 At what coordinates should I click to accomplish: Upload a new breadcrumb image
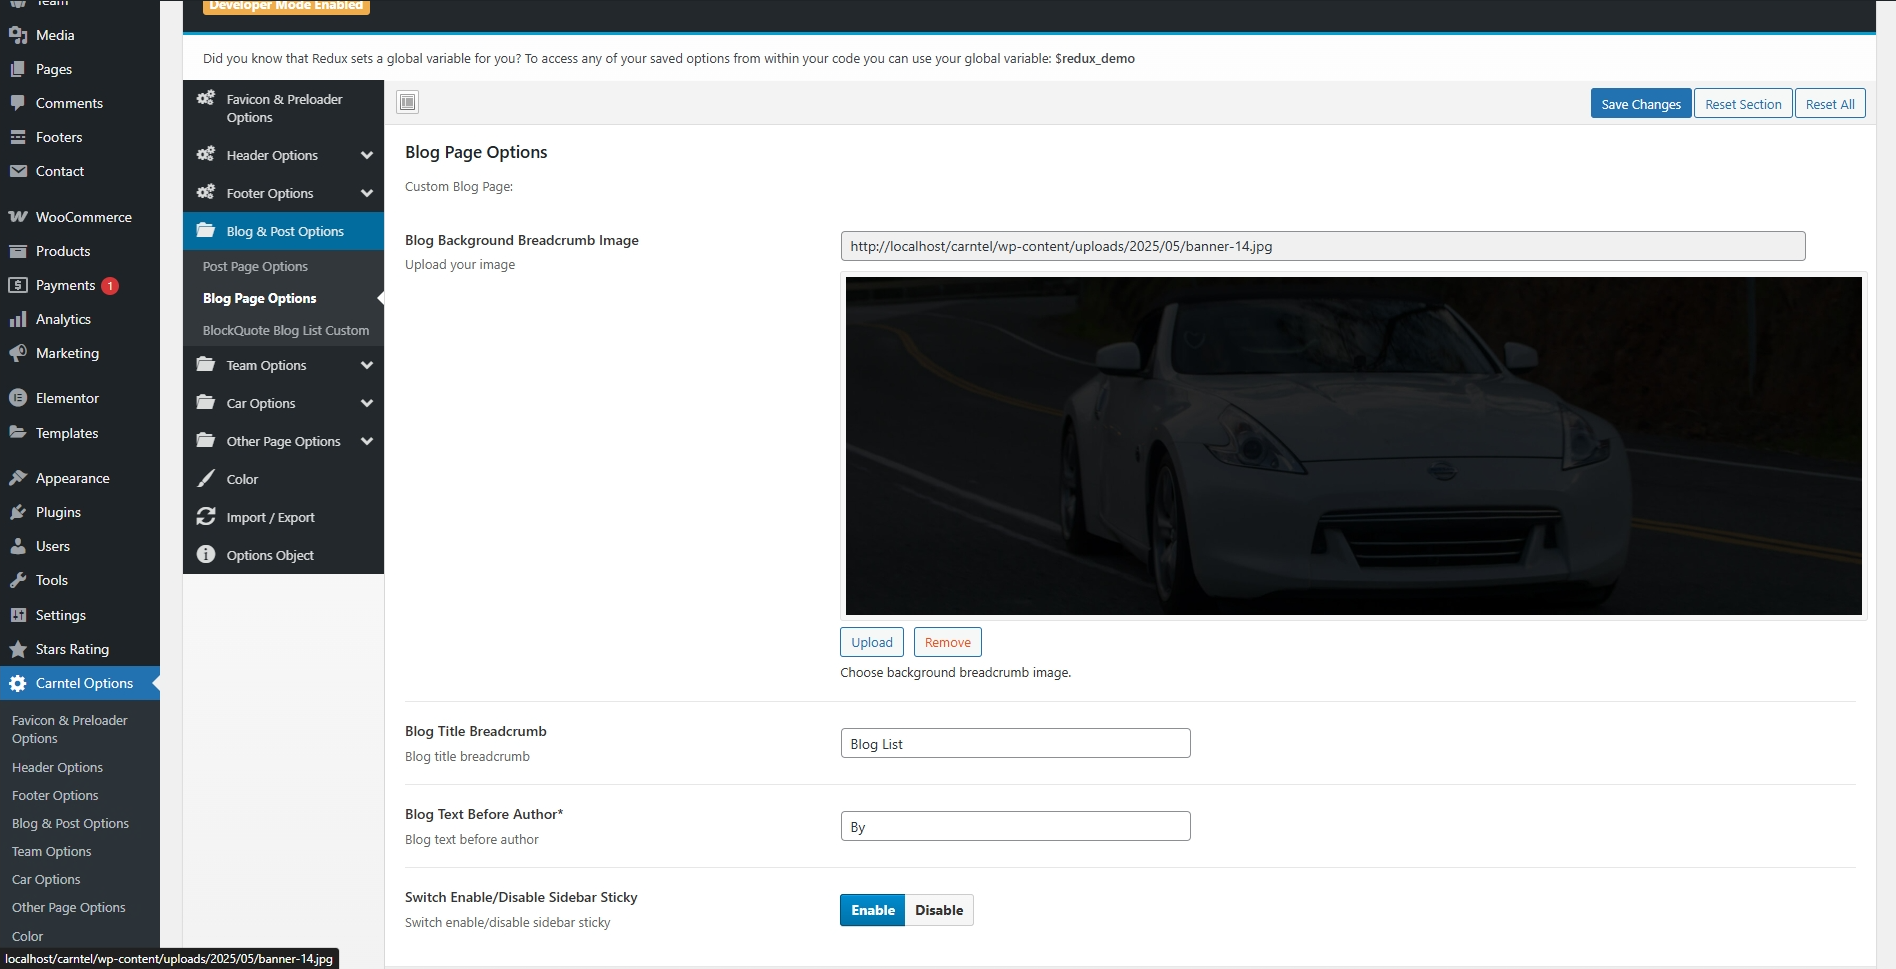[x=871, y=642]
